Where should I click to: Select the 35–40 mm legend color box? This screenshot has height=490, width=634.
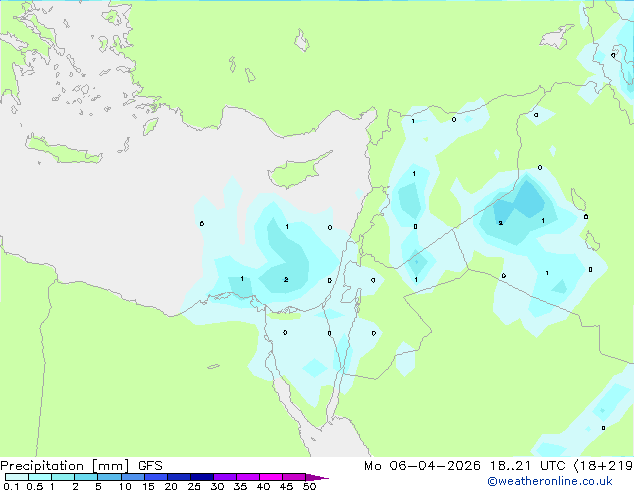click(247, 477)
